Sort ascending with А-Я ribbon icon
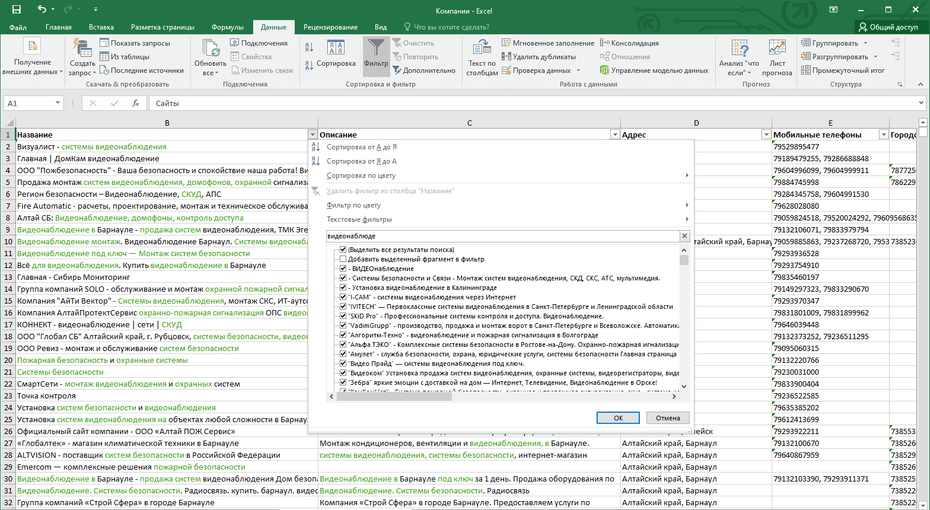Image resolution: width=930 pixels, height=510 pixels. [309, 47]
